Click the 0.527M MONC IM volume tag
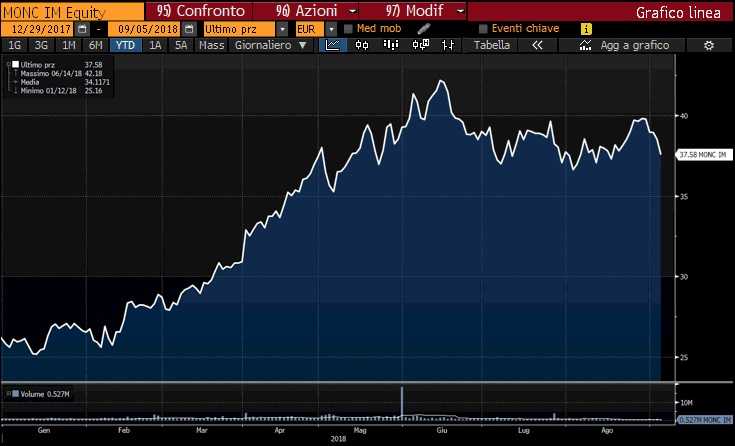Image resolution: width=735 pixels, height=446 pixels. pos(705,420)
